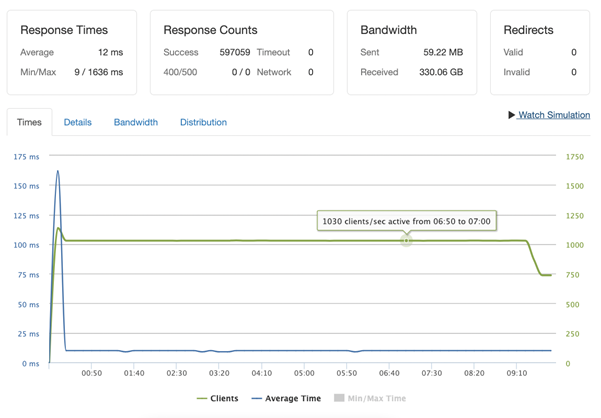601x418 pixels.
Task: Click the Response Counts card heading
Action: click(x=210, y=30)
